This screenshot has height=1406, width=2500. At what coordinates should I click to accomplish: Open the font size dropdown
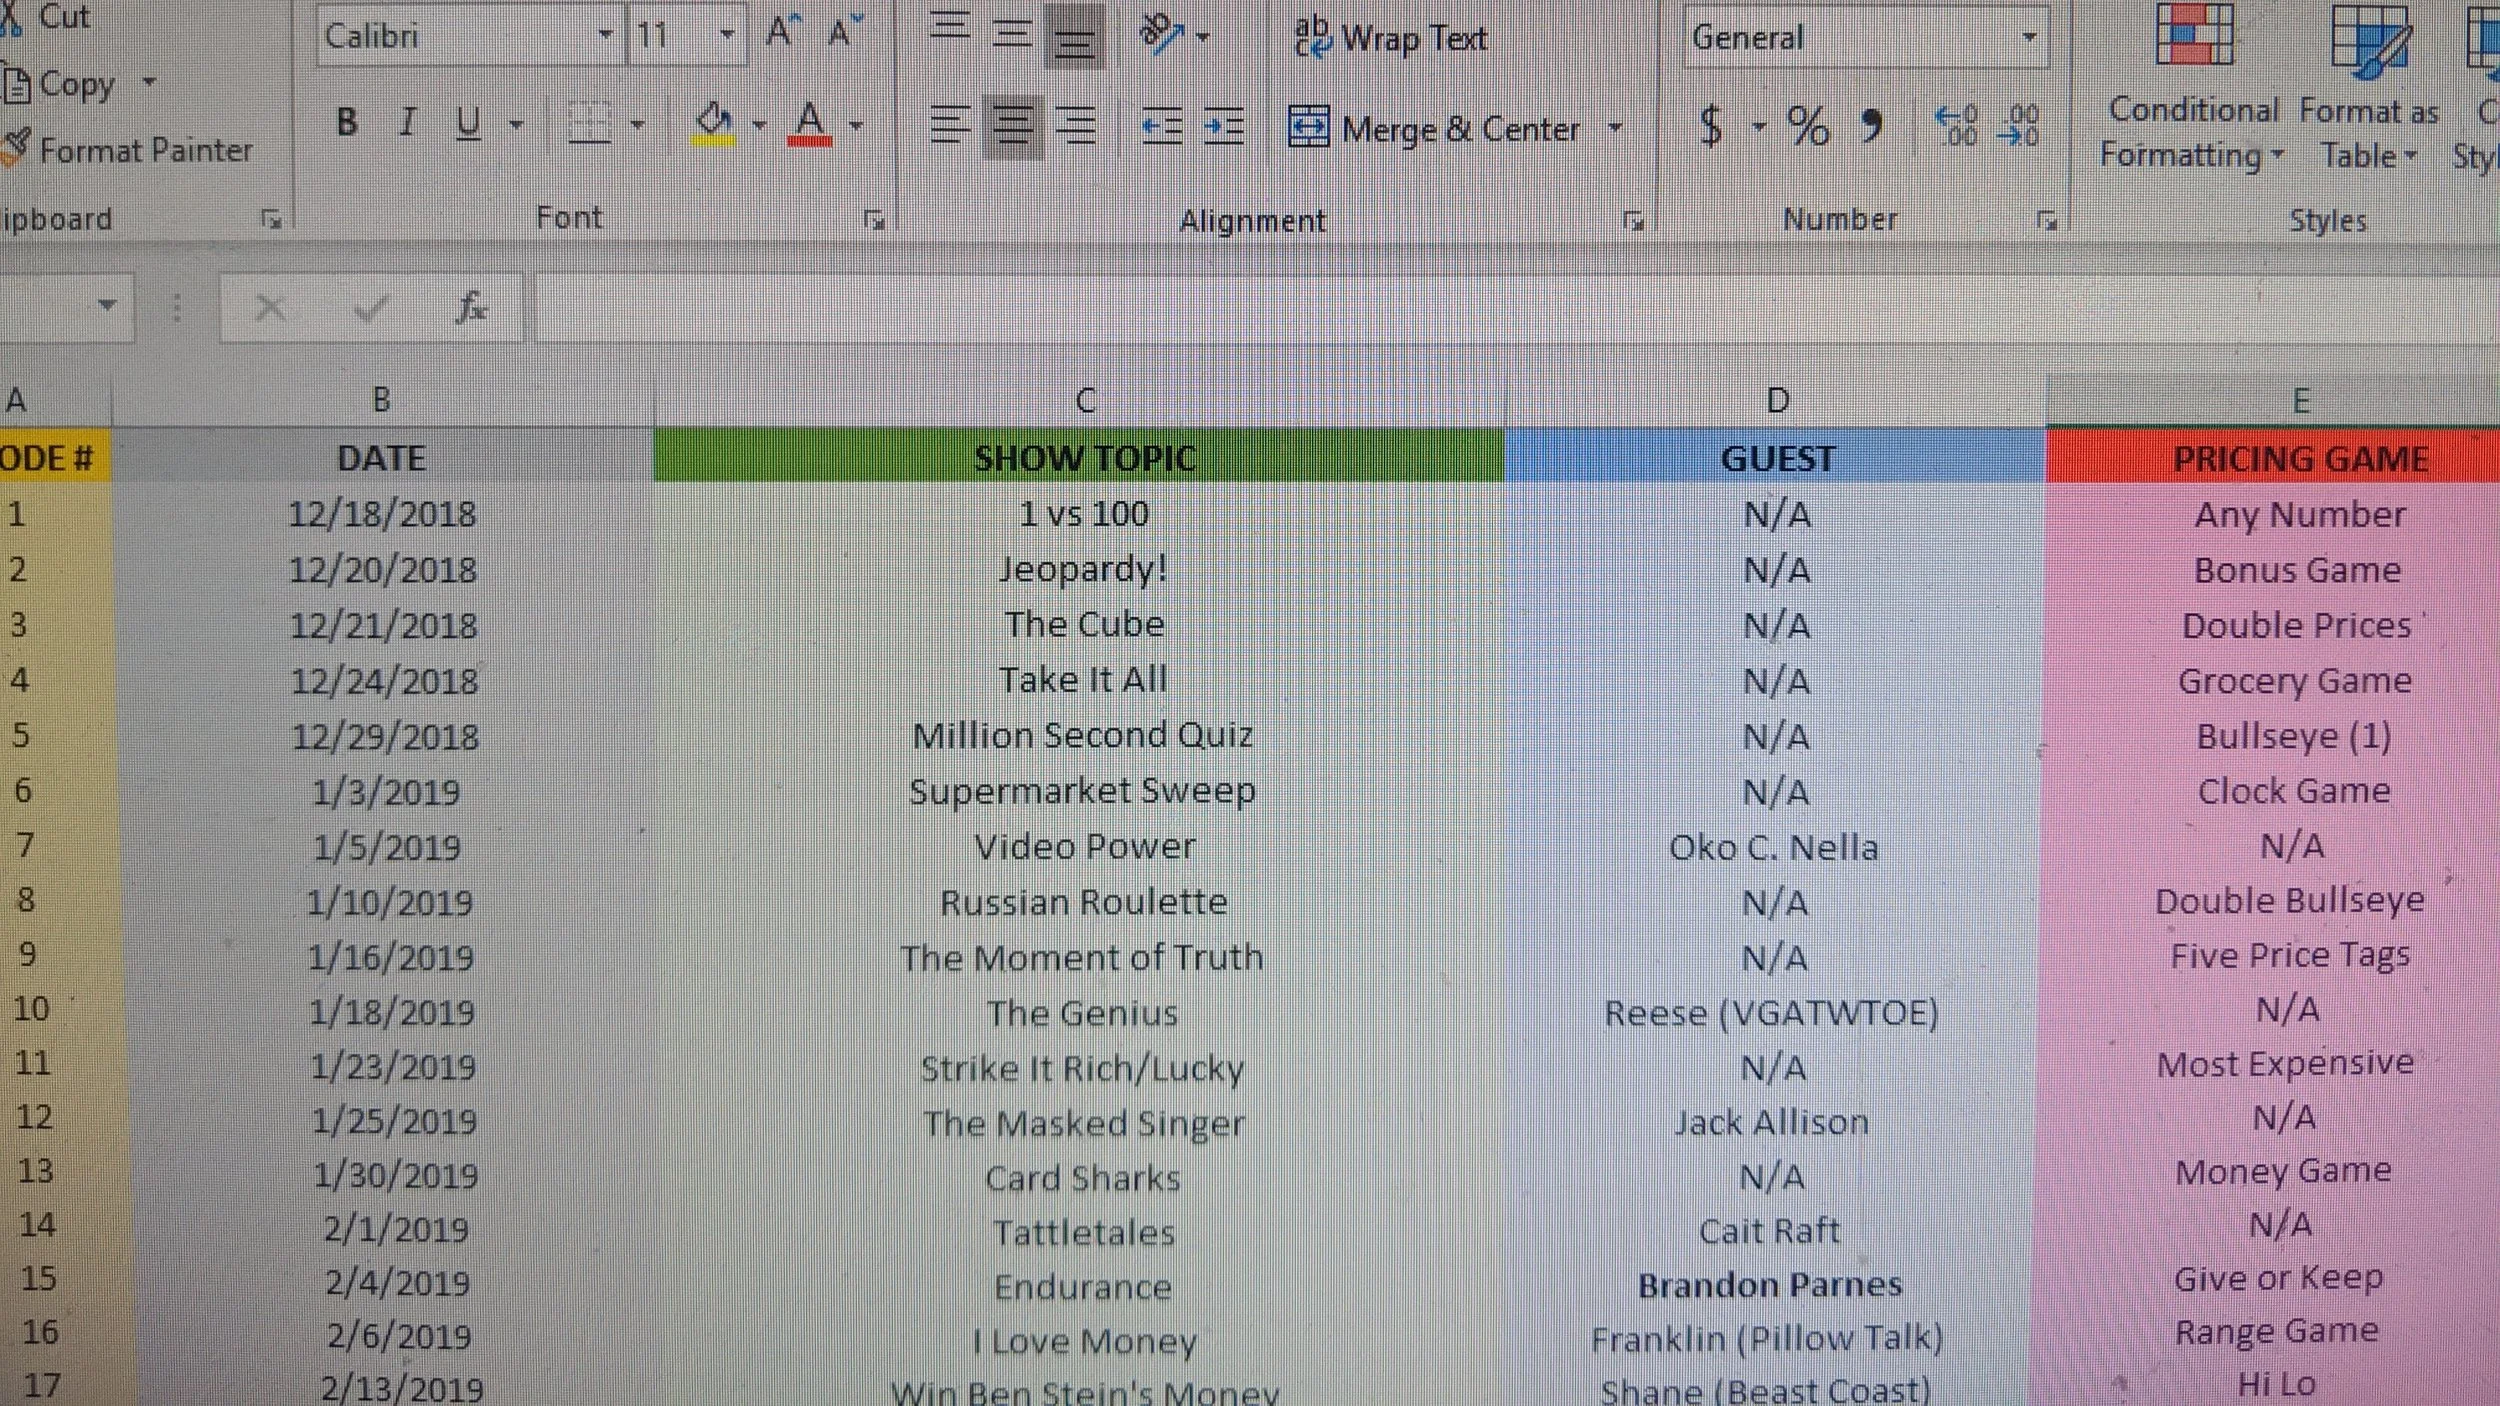click(727, 36)
